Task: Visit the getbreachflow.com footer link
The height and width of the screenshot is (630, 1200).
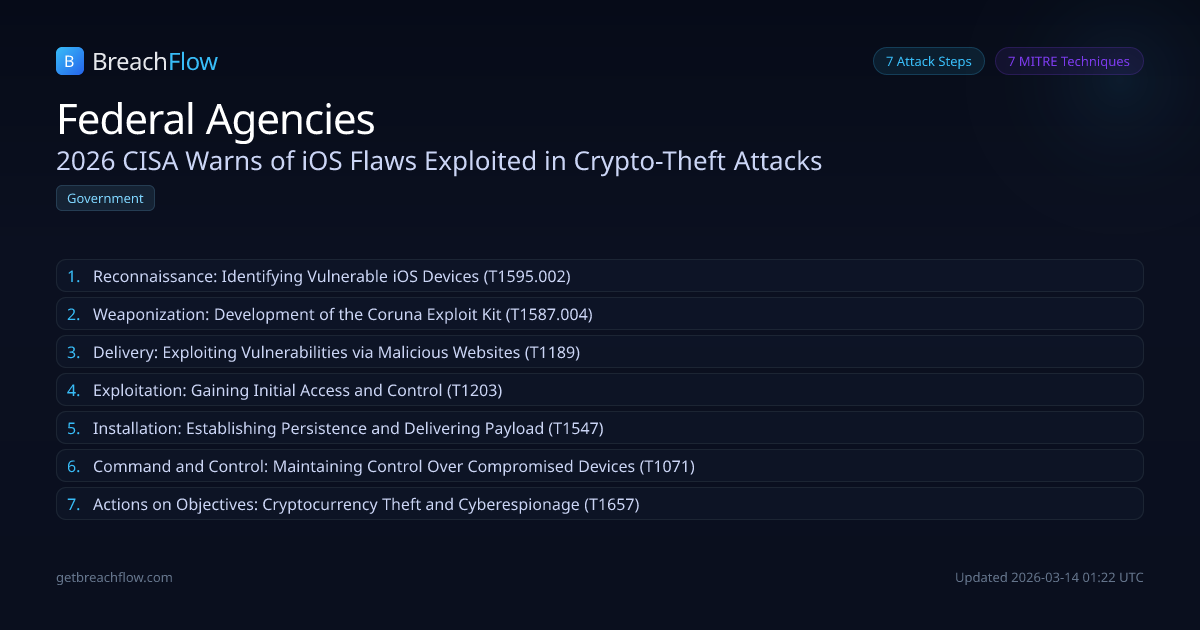Action: tap(114, 577)
